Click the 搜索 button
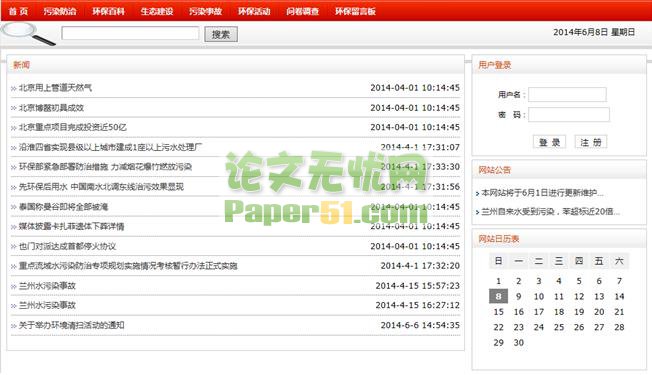This screenshot has width=652, height=375. pyautogui.click(x=221, y=34)
